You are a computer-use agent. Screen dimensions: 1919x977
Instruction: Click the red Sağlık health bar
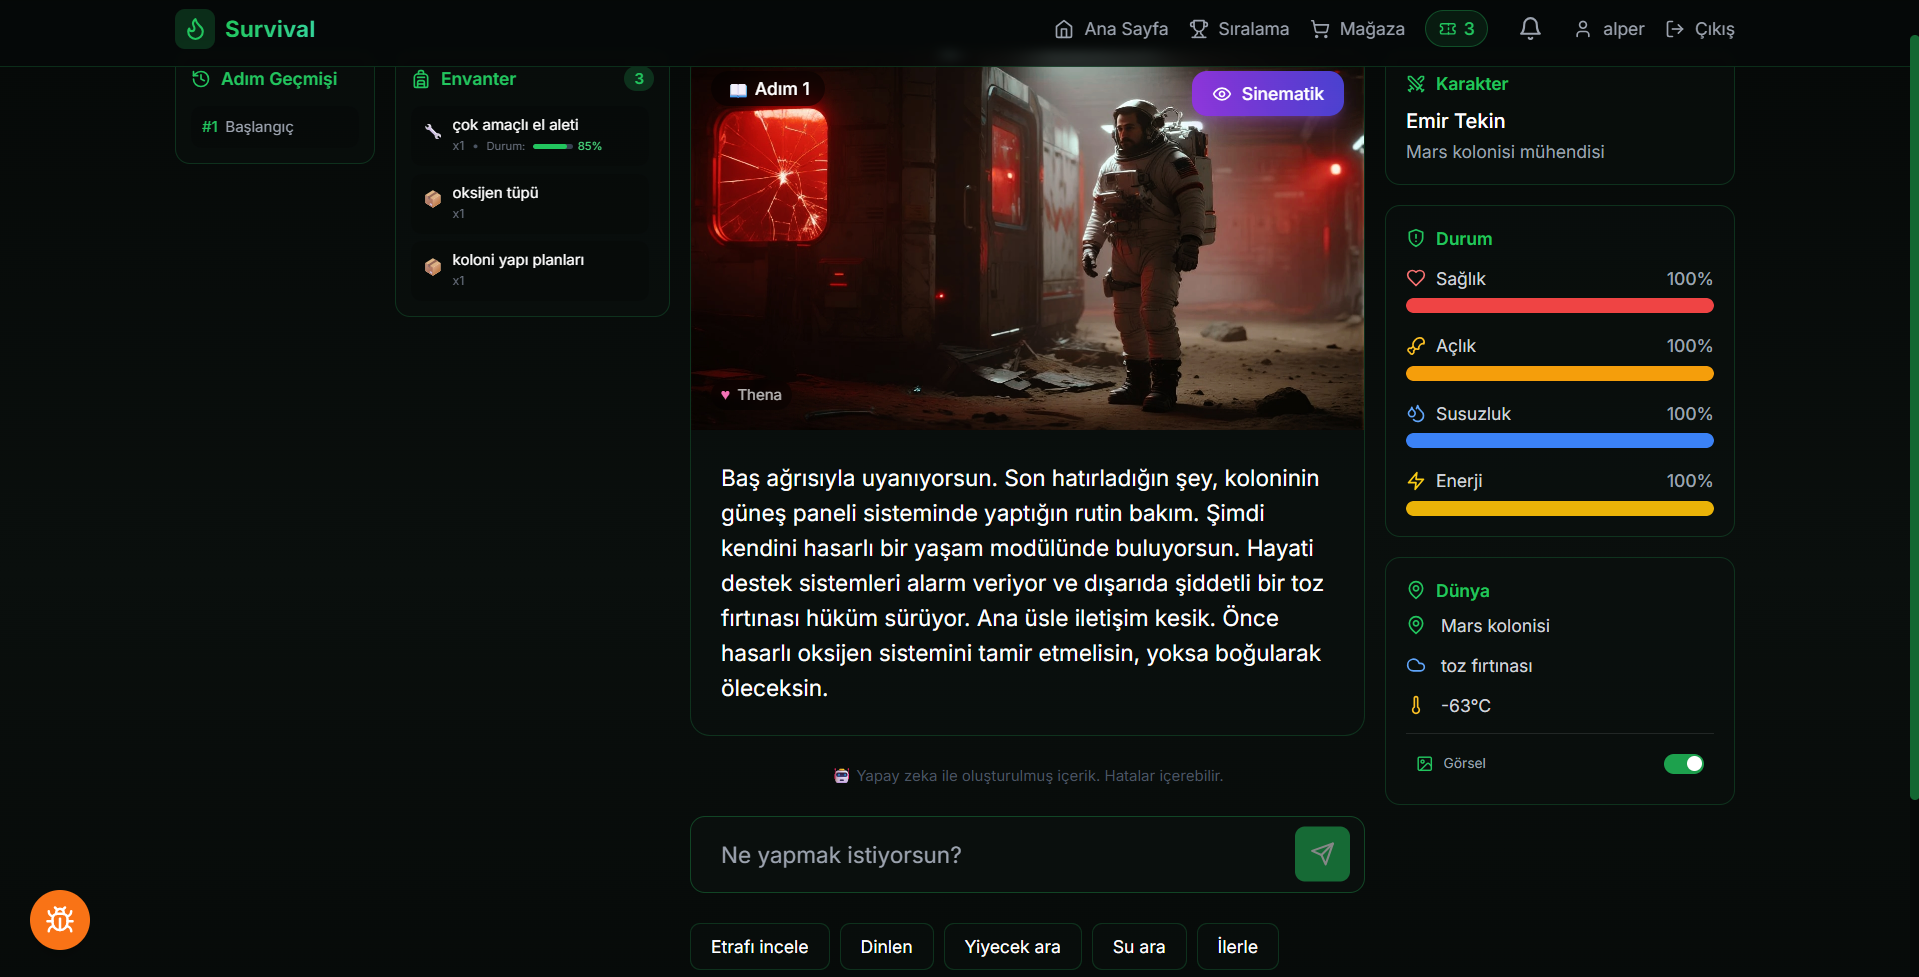1559,306
